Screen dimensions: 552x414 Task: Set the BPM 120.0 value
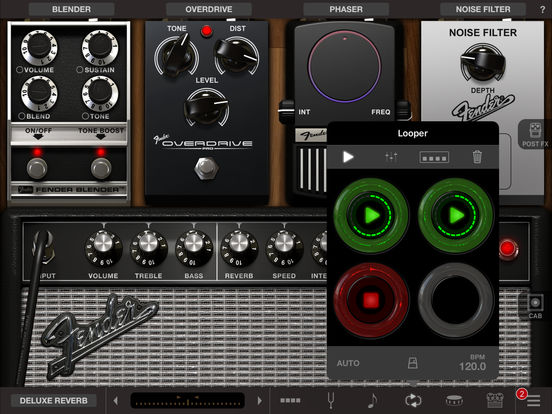(472, 366)
